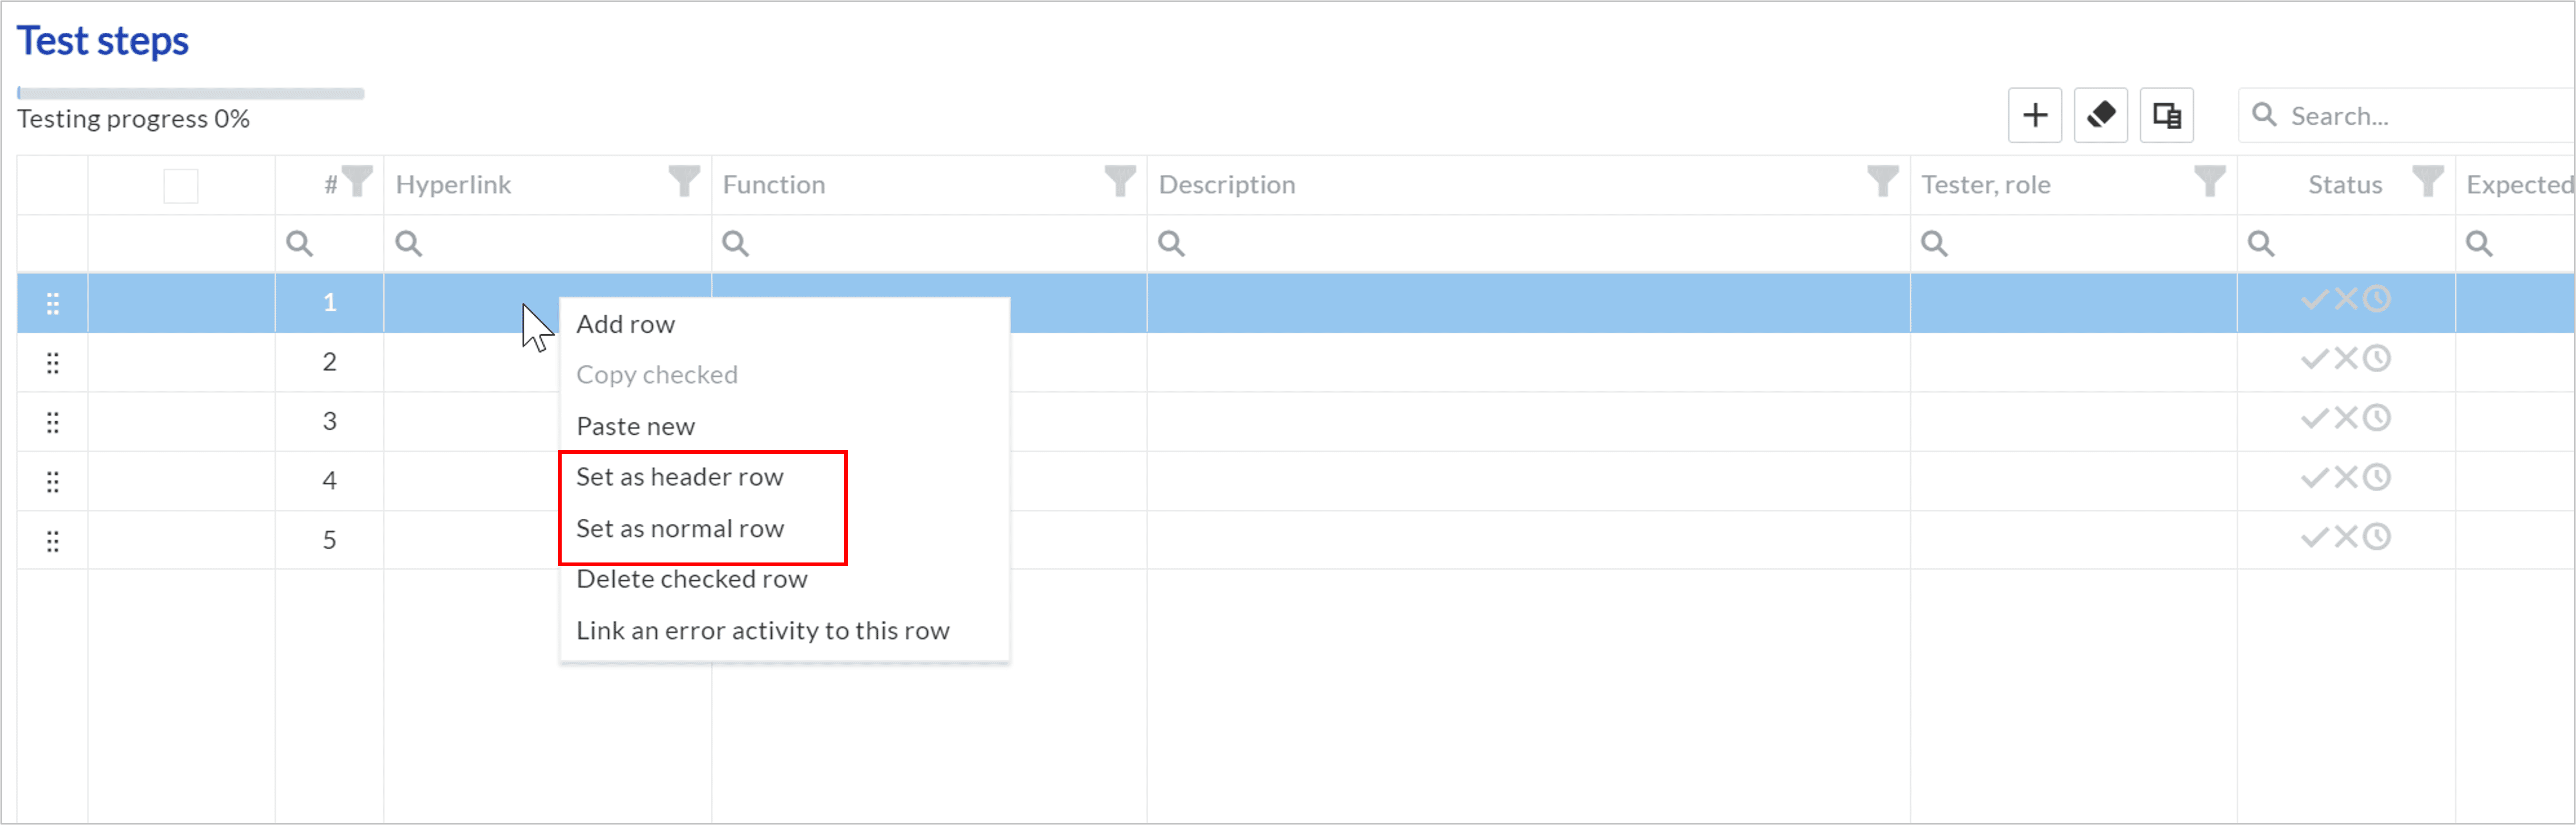This screenshot has height=825, width=2576.
Task: Set row 3 status to pending clock
Action: tap(2377, 418)
